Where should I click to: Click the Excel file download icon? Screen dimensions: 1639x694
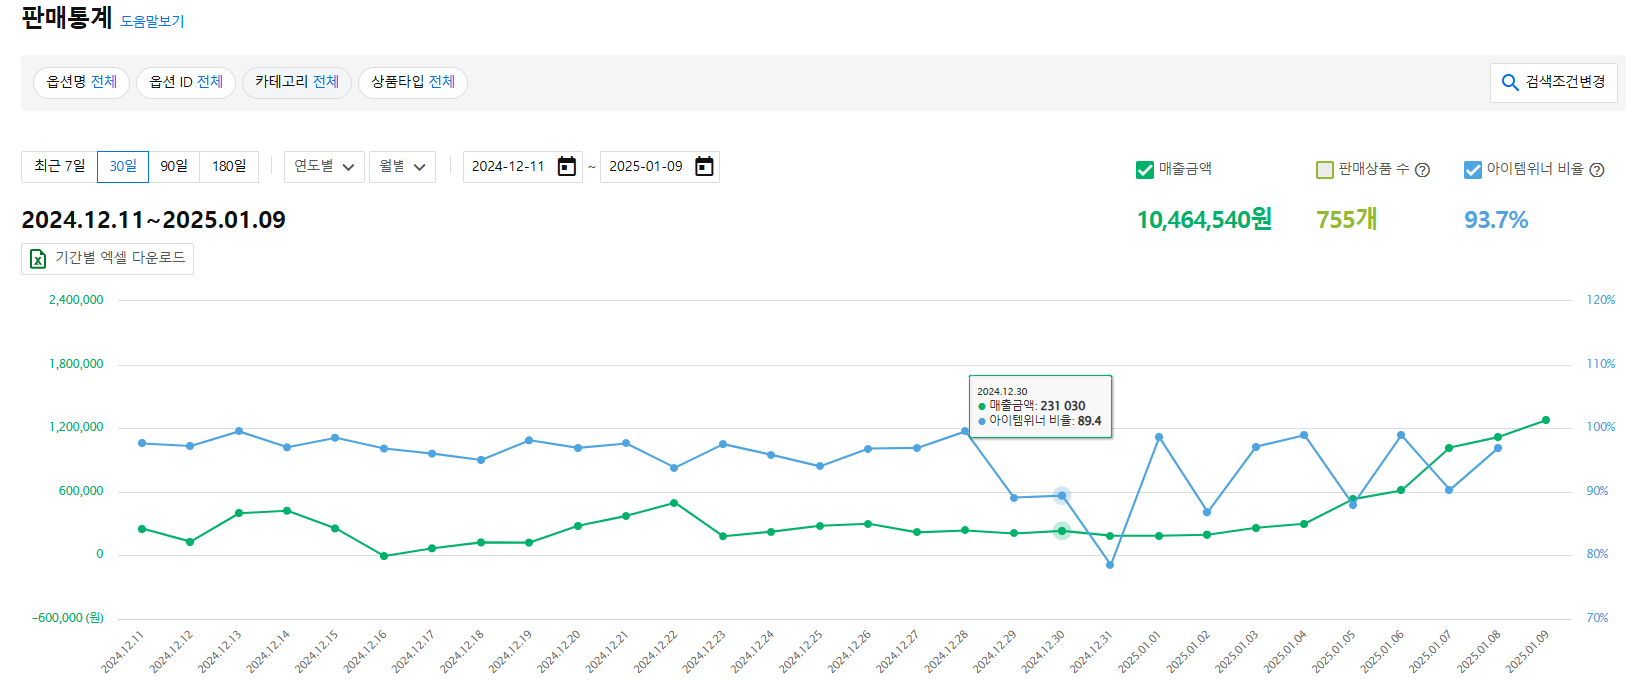[x=38, y=259]
